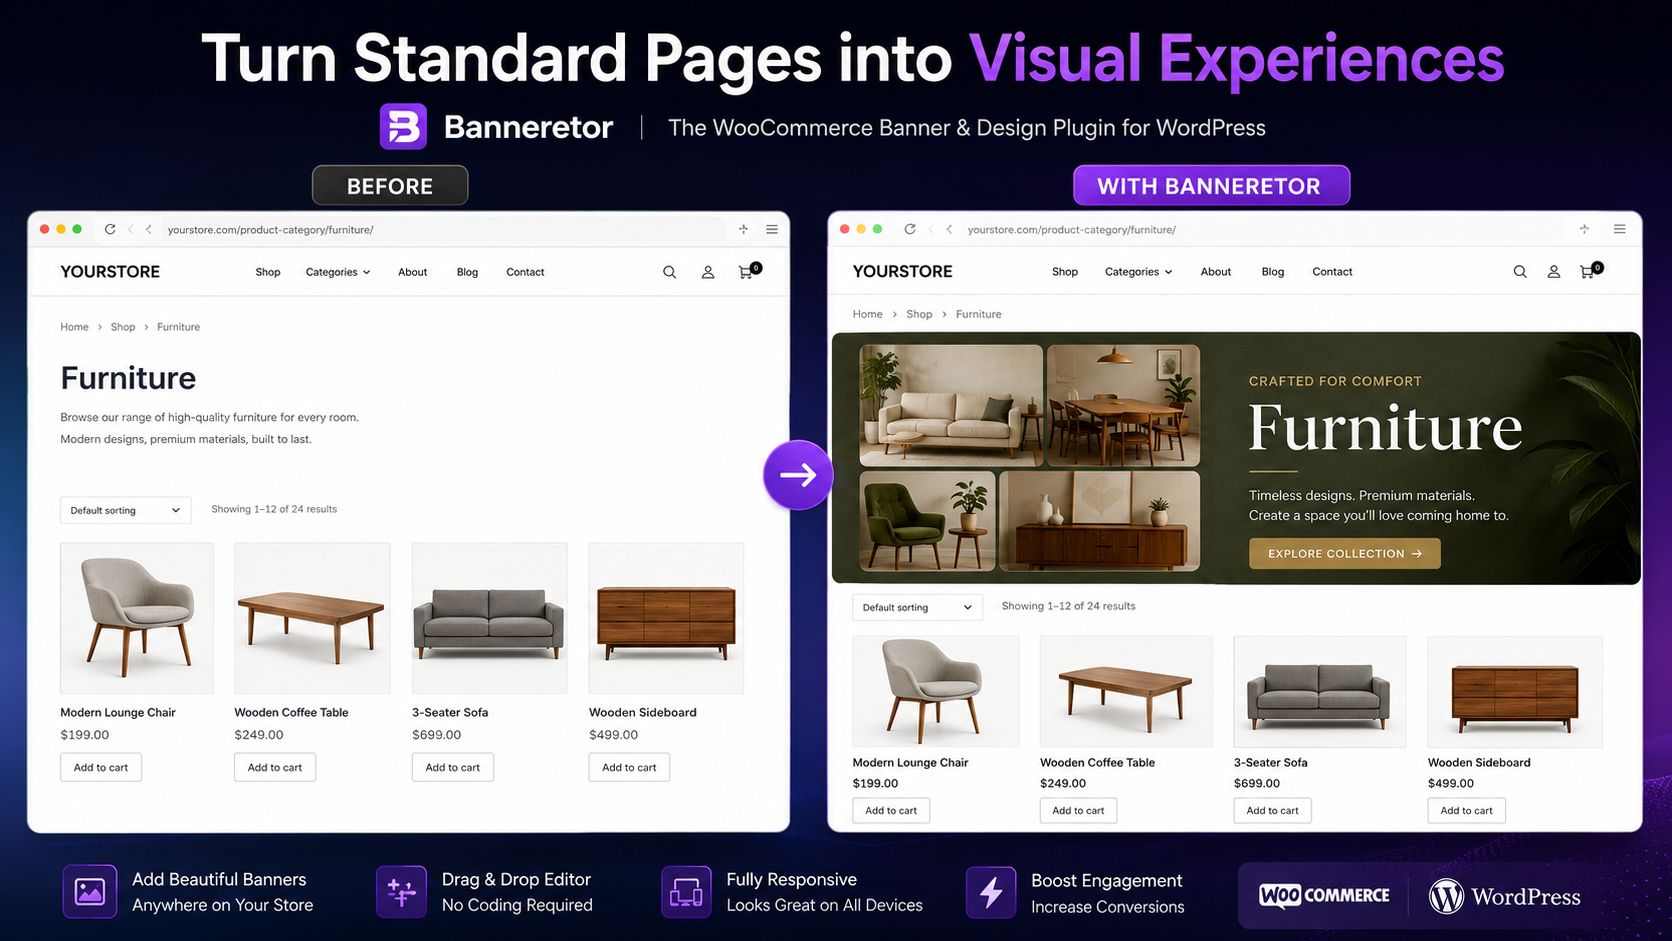Screen dimensions: 1672x941
Task: Open the cart icon in the Before window
Action: pos(749,270)
